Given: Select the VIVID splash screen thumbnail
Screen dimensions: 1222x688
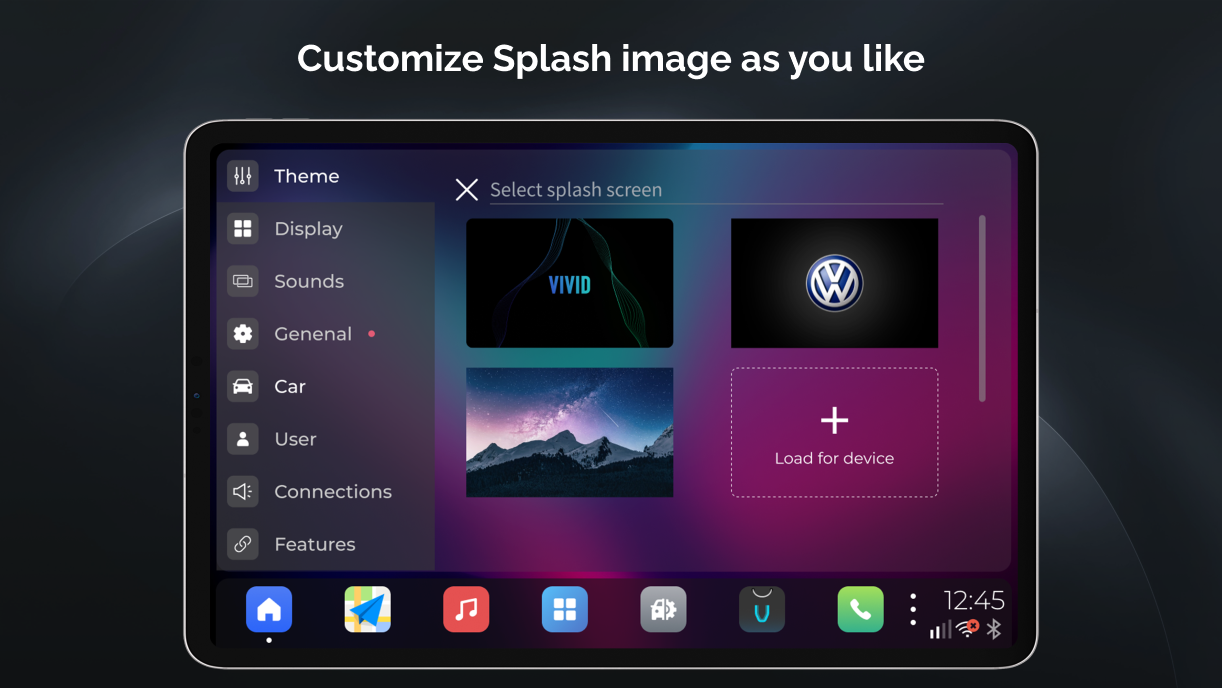Looking at the screenshot, I should pos(569,283).
